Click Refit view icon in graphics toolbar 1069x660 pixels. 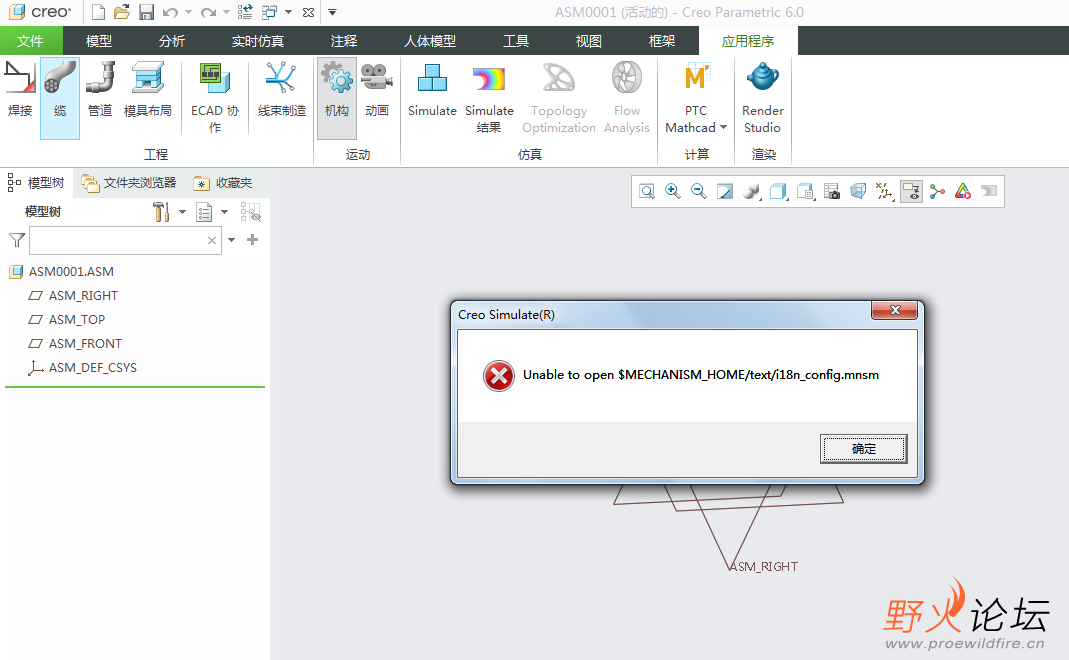pyautogui.click(x=647, y=192)
